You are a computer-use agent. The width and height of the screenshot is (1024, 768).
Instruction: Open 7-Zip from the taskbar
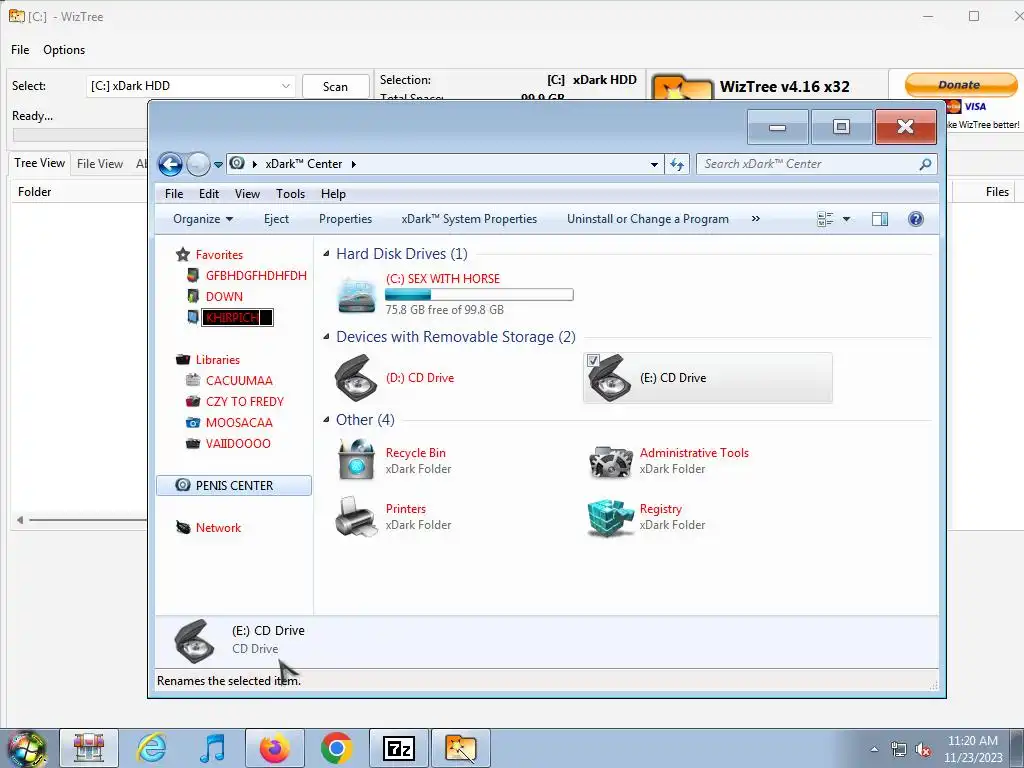click(x=398, y=748)
